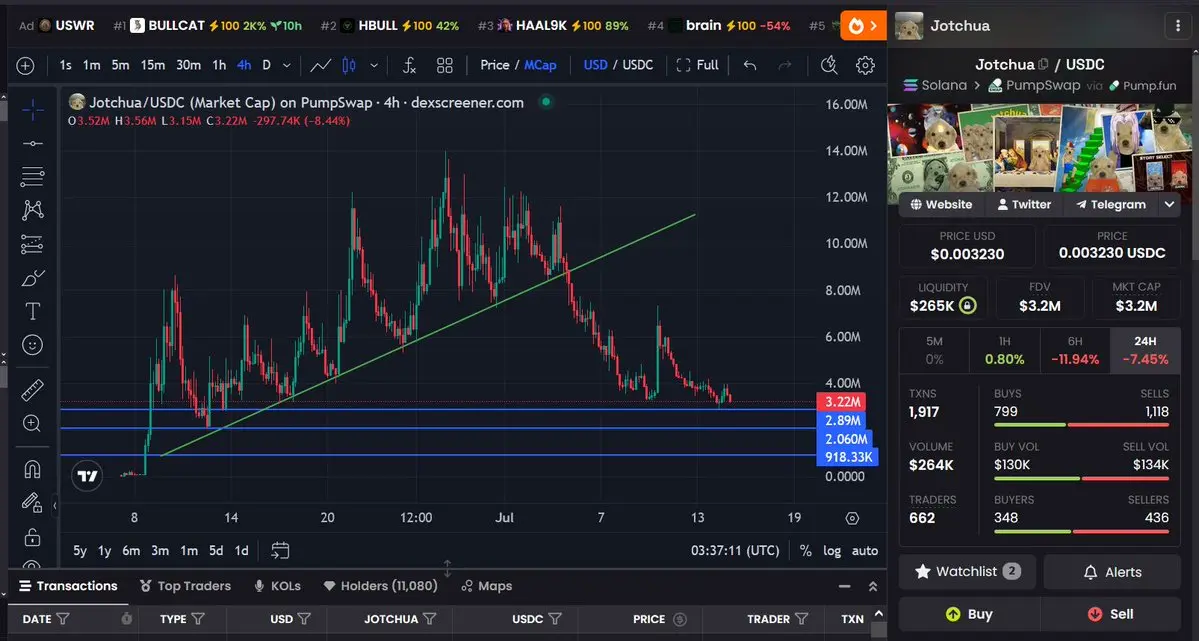Viewport: 1199px width, 641px height.
Task: Open chart type dropdown arrow
Action: pos(374,65)
